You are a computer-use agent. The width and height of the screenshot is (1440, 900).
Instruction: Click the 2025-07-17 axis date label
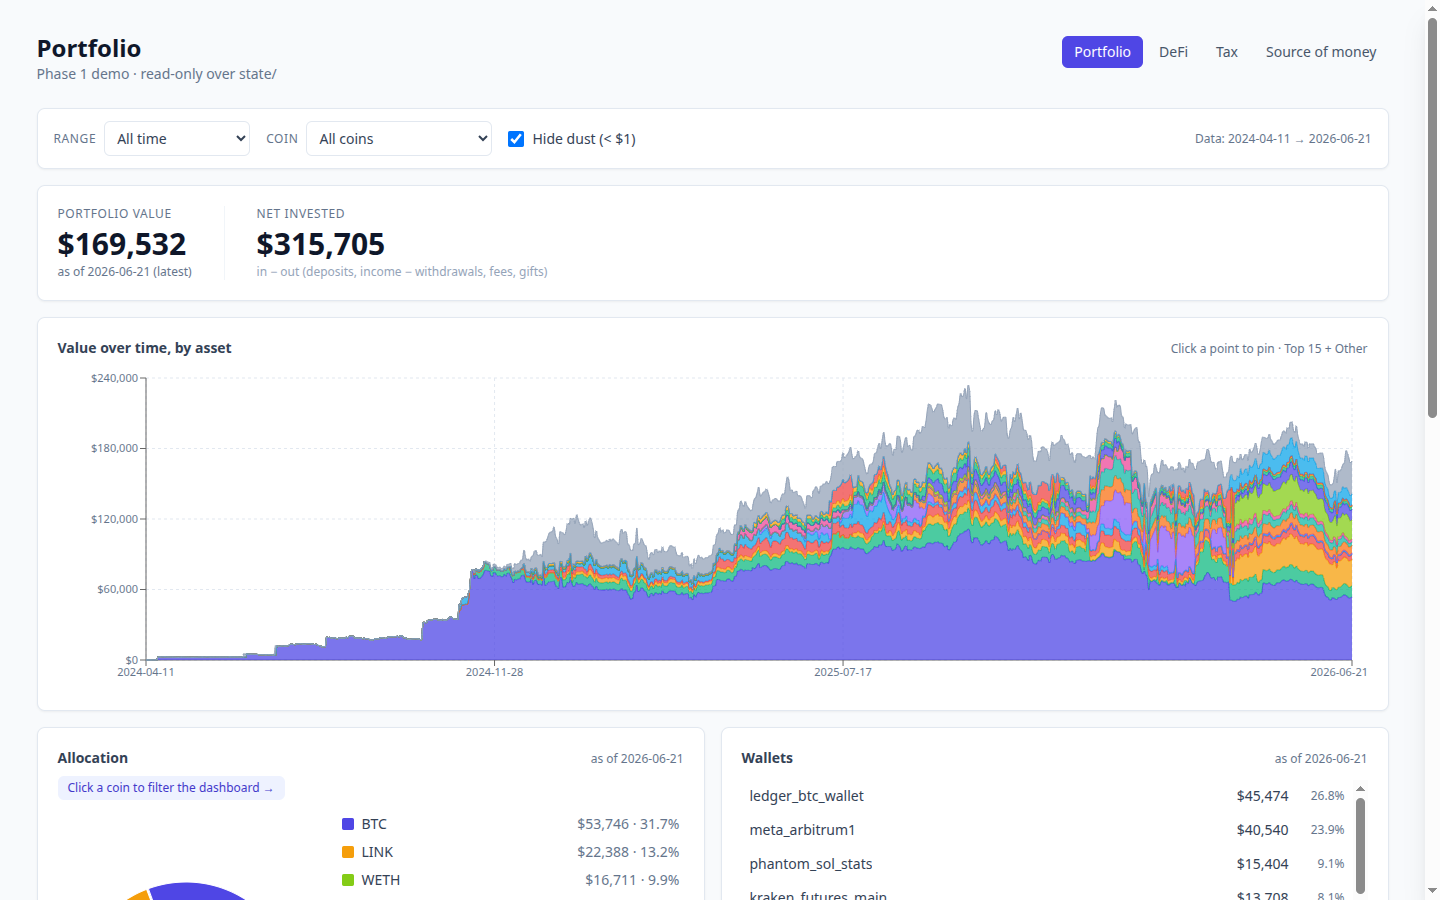843,672
